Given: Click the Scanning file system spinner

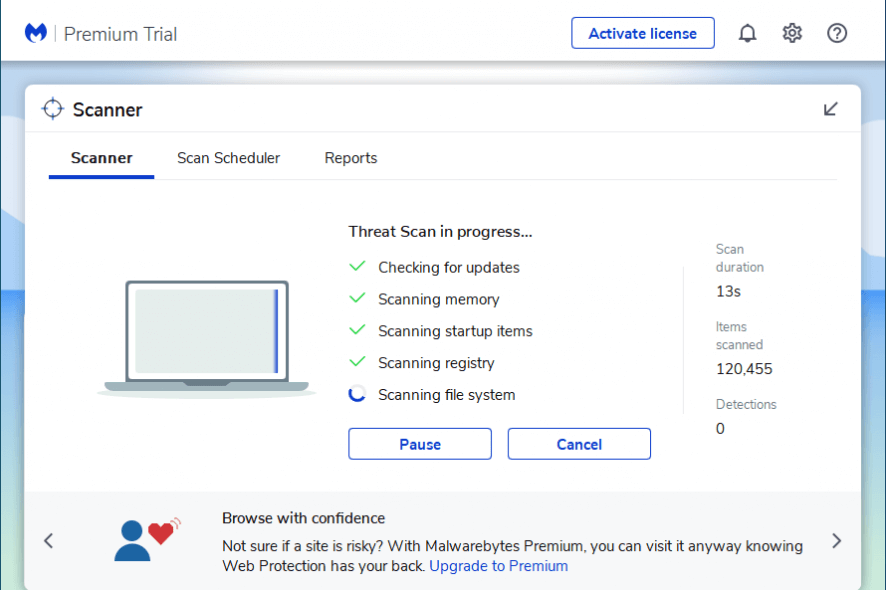Looking at the screenshot, I should (x=357, y=394).
